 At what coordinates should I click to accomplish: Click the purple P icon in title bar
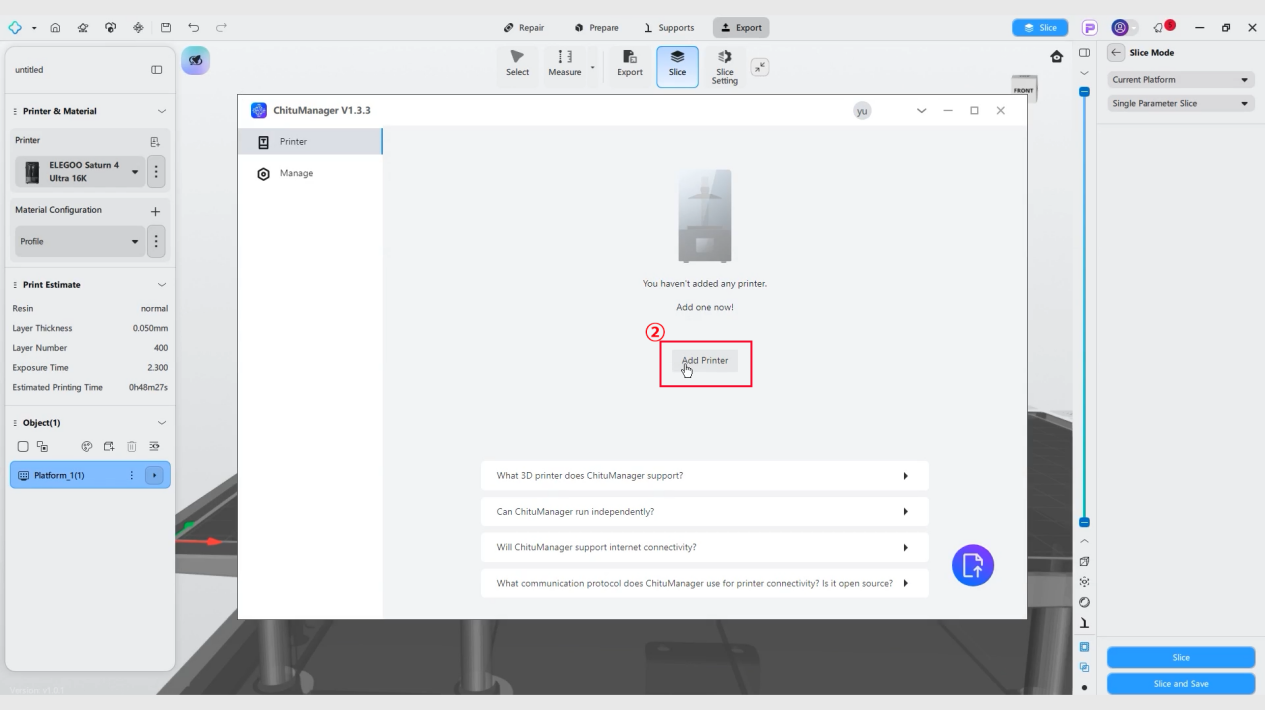[x=1089, y=28]
